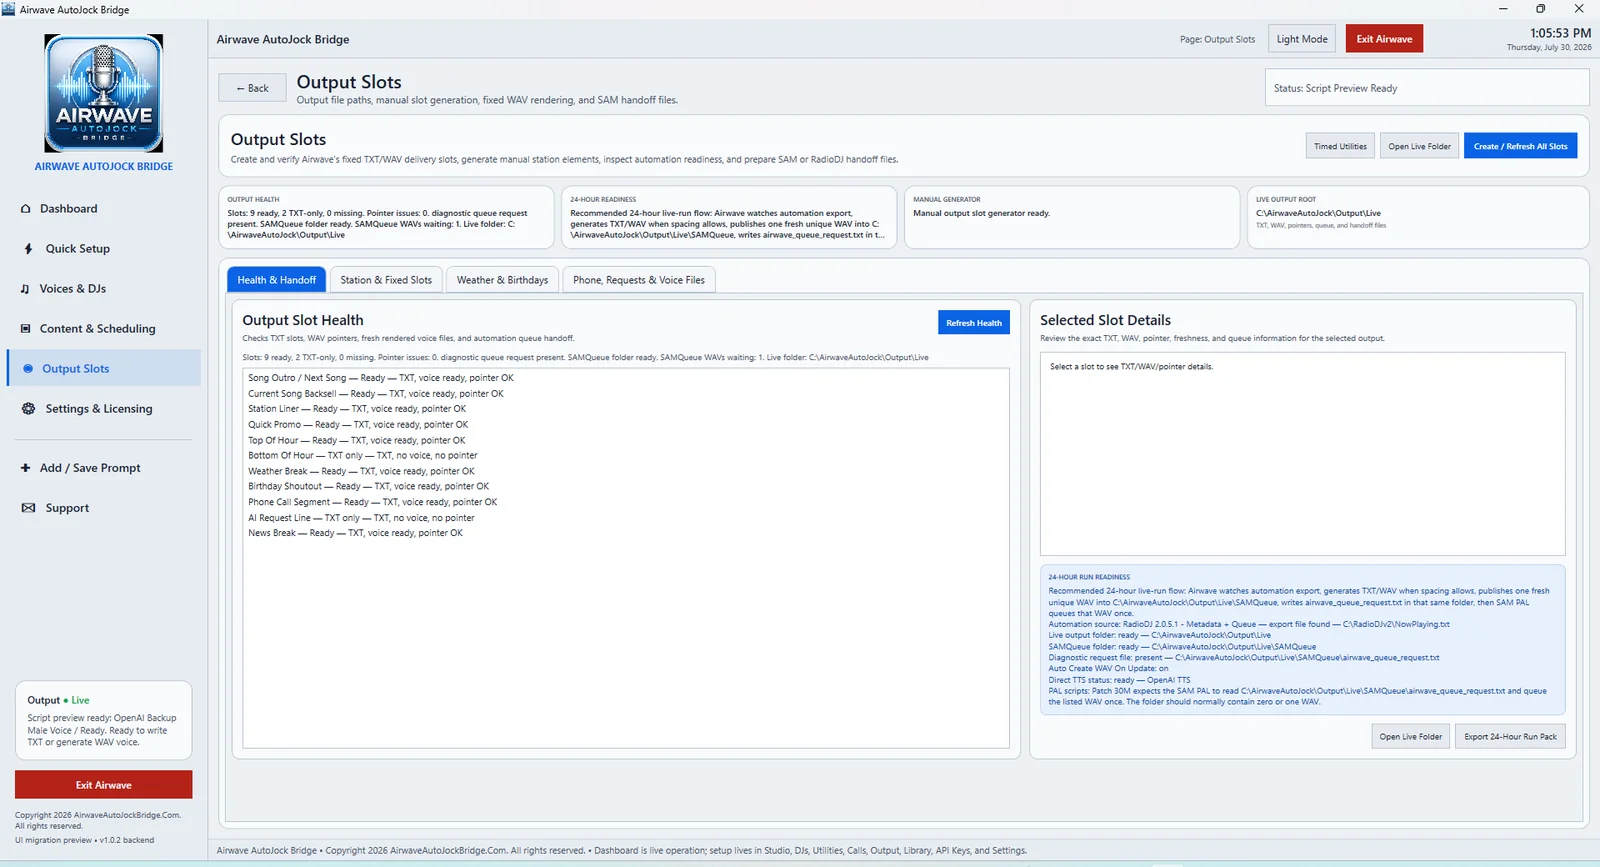This screenshot has width=1600, height=867.
Task: Open the Timed Utilities button
Action: (1340, 146)
